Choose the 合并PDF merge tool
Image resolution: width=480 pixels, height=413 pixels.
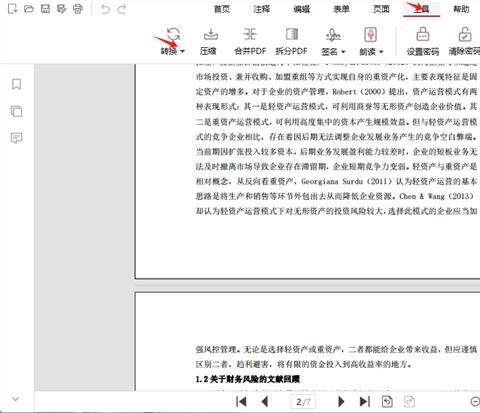pyautogui.click(x=250, y=42)
